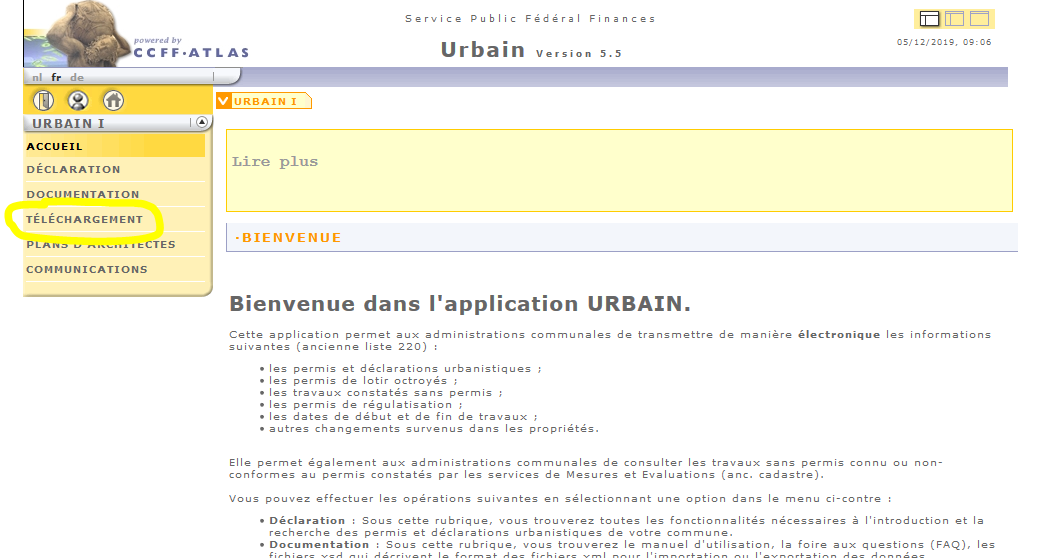Click the URBAIN I breadcrumb tab

tap(265, 101)
